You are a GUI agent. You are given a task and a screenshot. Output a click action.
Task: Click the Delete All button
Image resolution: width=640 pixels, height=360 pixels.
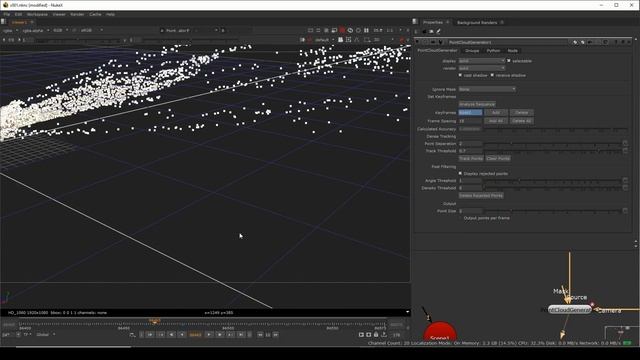point(521,121)
